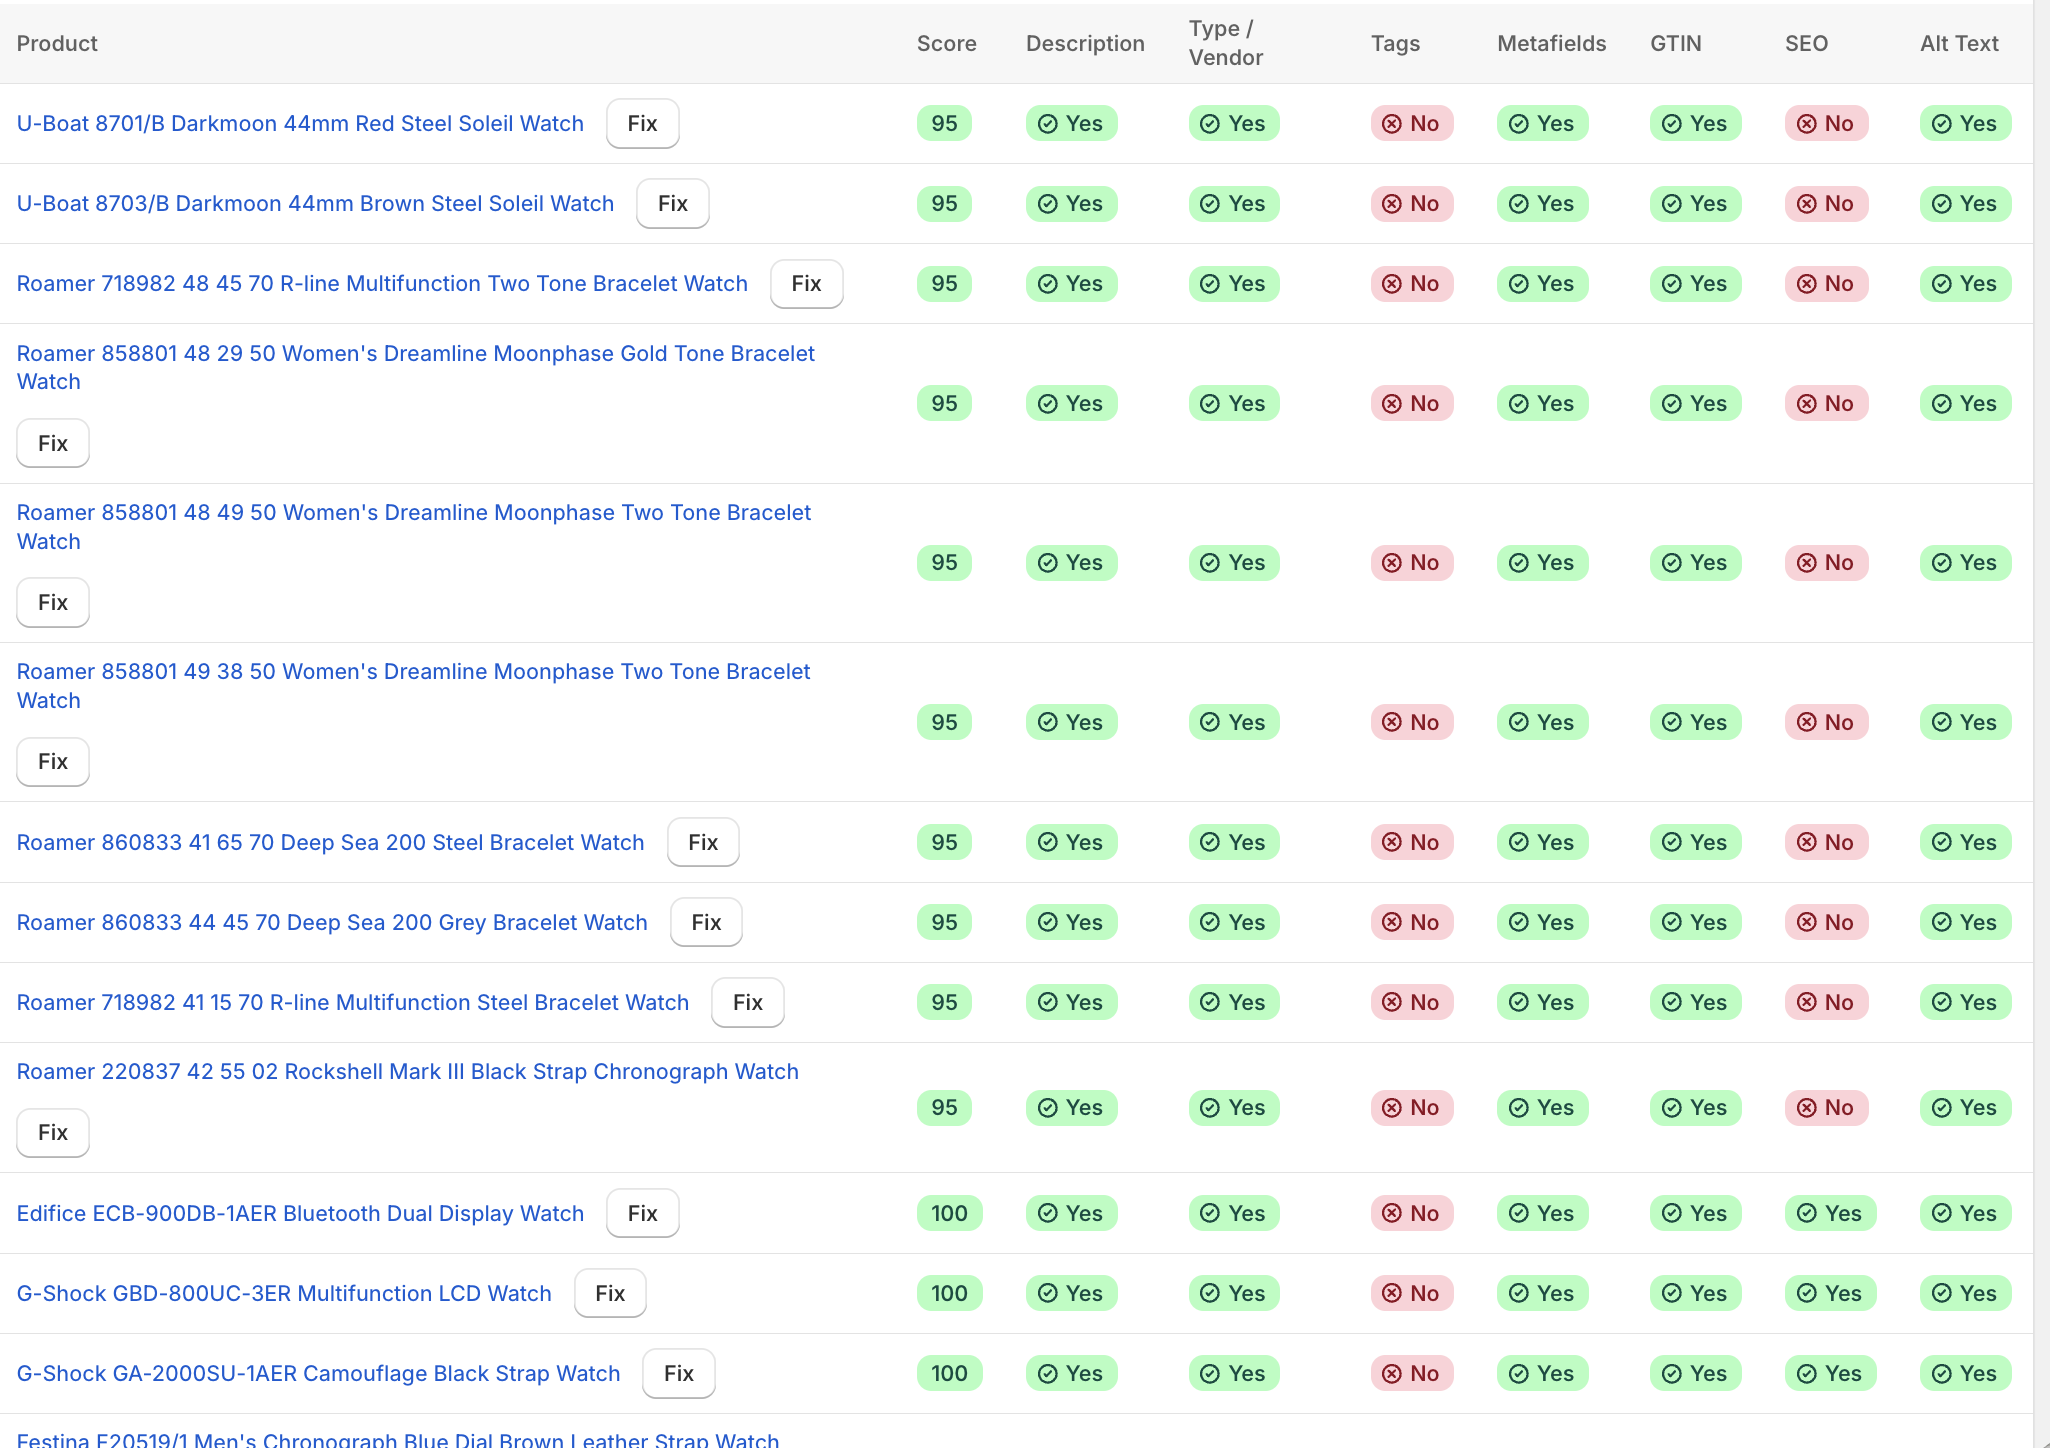Click Fix for Roamer 718982 48 45 70
The width and height of the screenshot is (2050, 1448).
coord(807,283)
